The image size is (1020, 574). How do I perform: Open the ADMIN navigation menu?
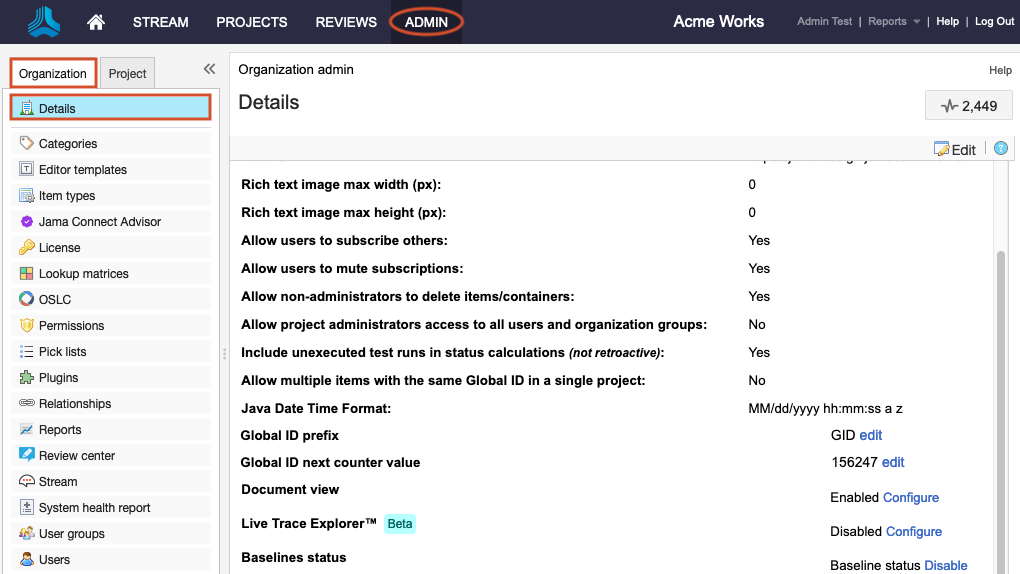pyautogui.click(x=426, y=22)
